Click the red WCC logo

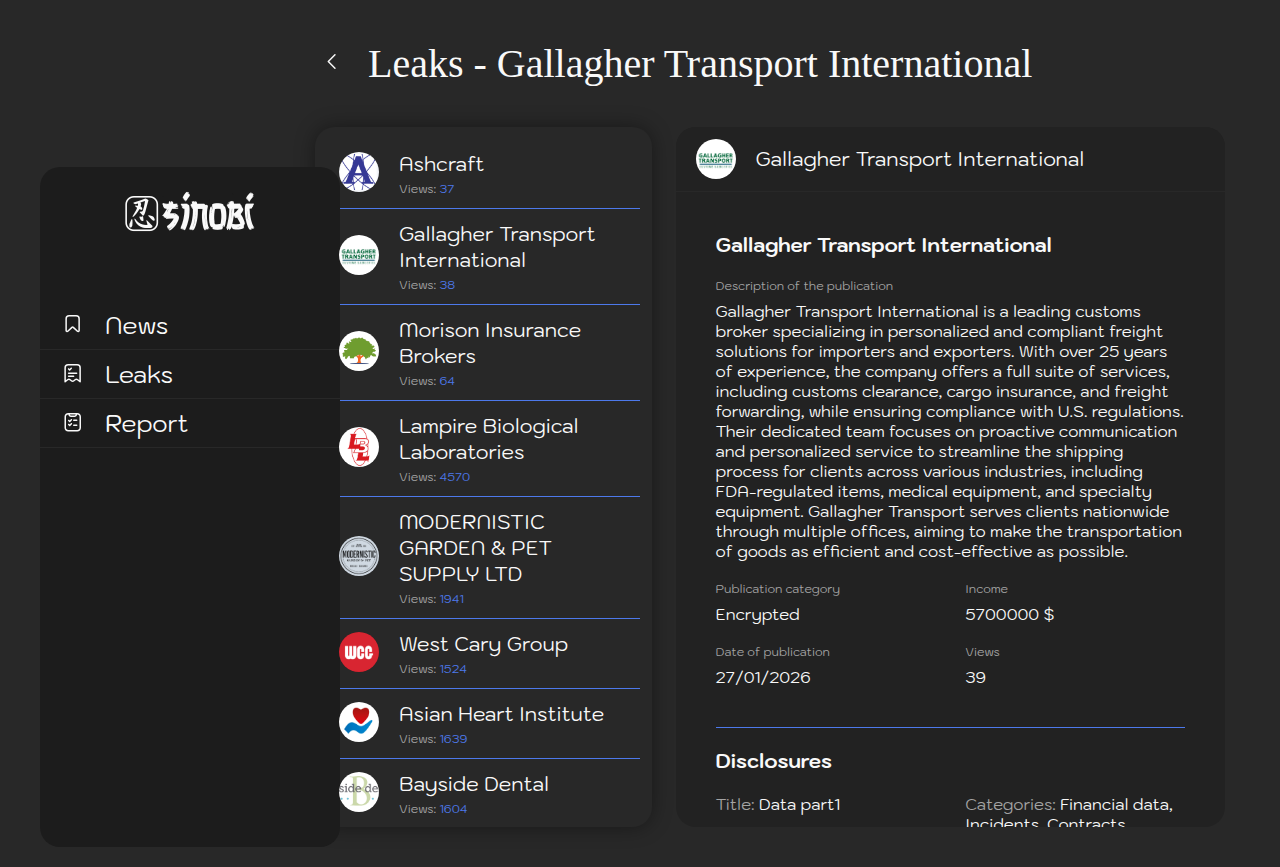359,652
